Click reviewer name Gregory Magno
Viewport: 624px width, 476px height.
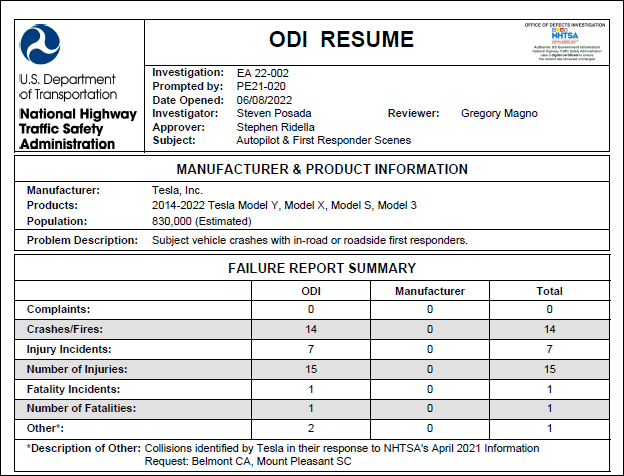[x=499, y=113]
